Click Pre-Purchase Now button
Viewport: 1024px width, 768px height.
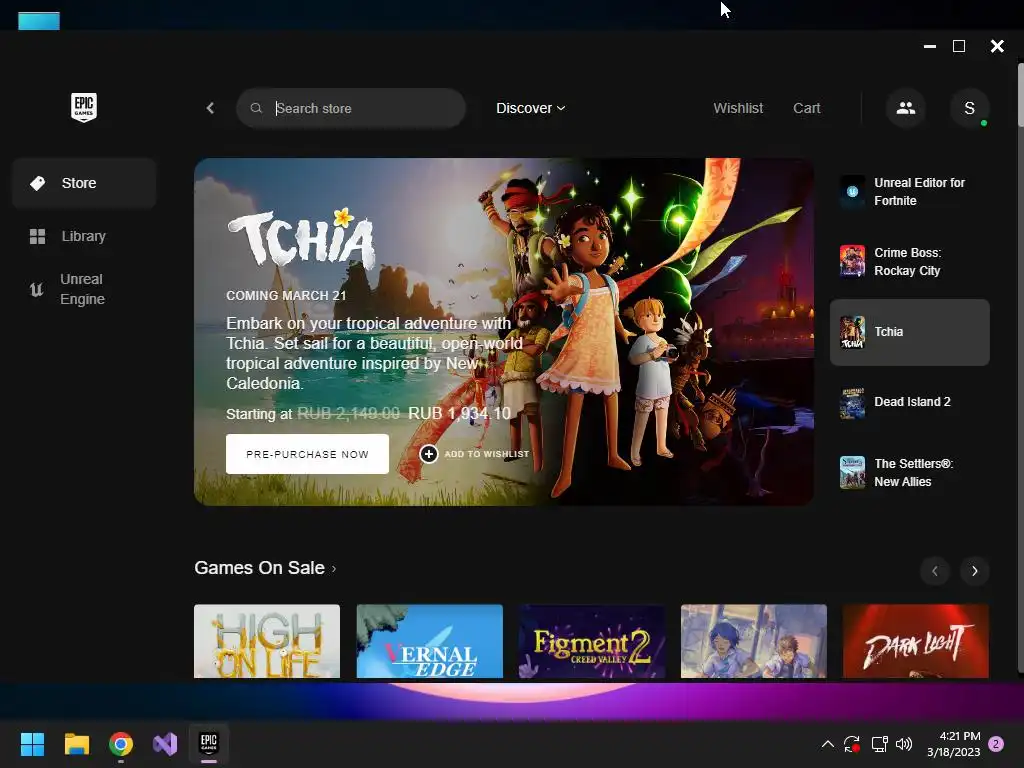pyautogui.click(x=307, y=454)
